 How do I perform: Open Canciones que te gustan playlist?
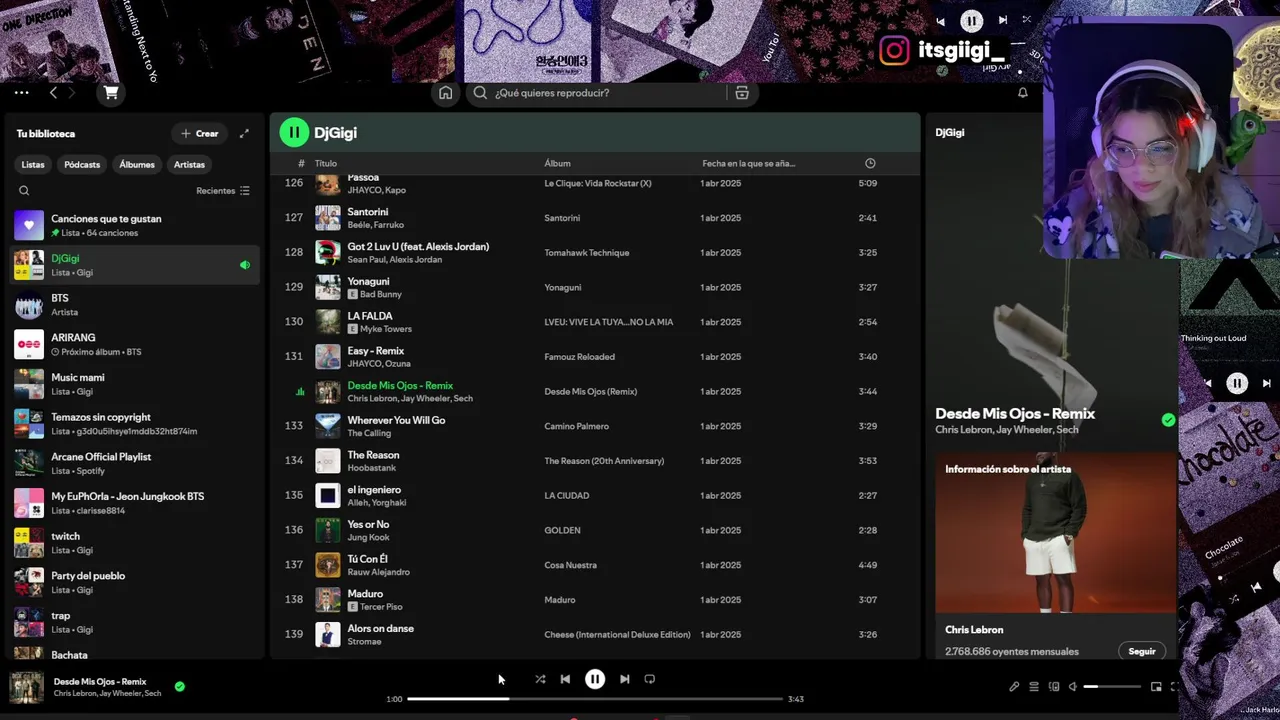[133, 225]
